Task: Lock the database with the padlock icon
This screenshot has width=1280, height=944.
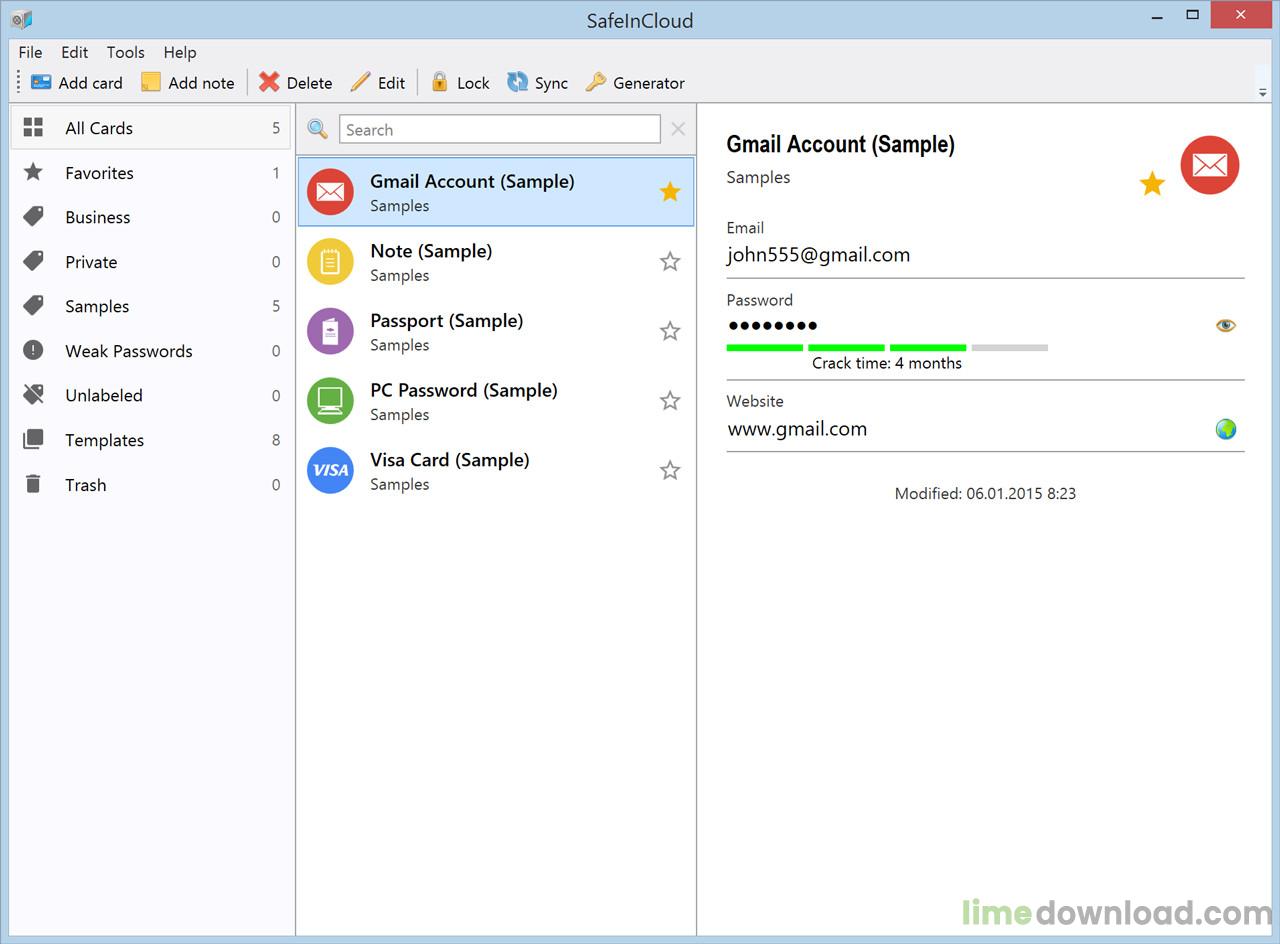Action: pyautogui.click(x=439, y=83)
